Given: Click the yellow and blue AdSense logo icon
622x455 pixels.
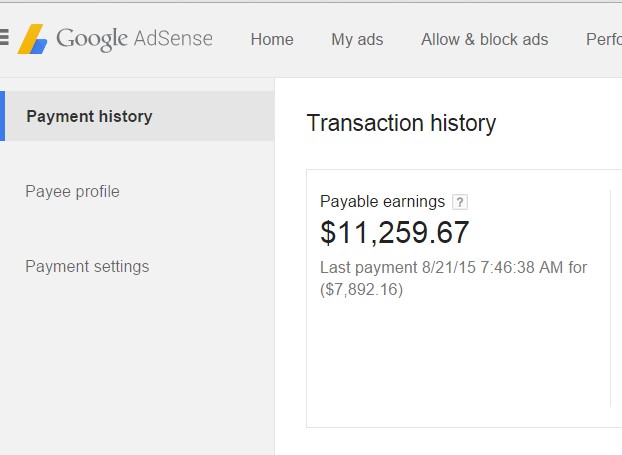Looking at the screenshot, I should pyautogui.click(x=32, y=40).
